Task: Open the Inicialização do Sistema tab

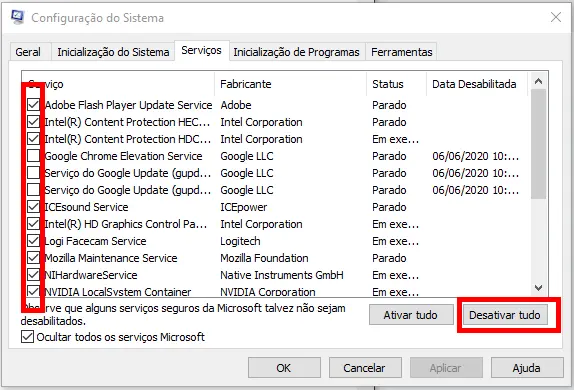Action: tap(113, 52)
